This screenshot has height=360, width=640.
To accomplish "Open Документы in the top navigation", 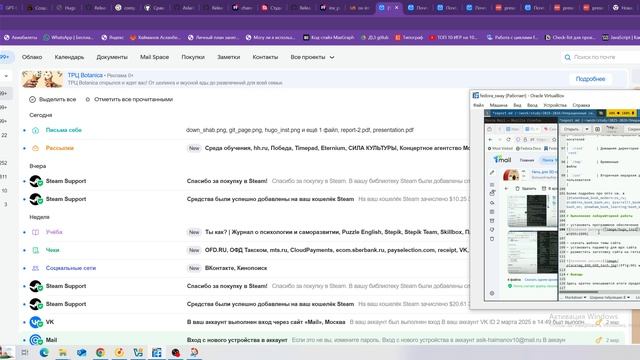I will pyautogui.click(x=112, y=57).
